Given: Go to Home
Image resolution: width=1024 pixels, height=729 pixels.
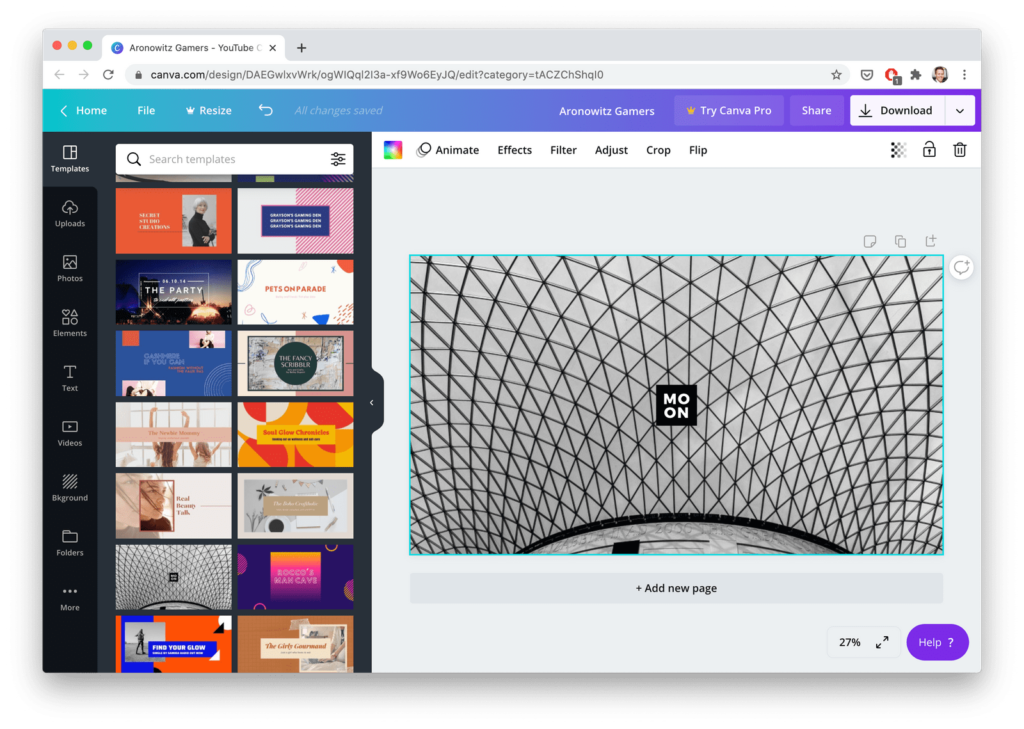Looking at the screenshot, I should [x=84, y=110].
